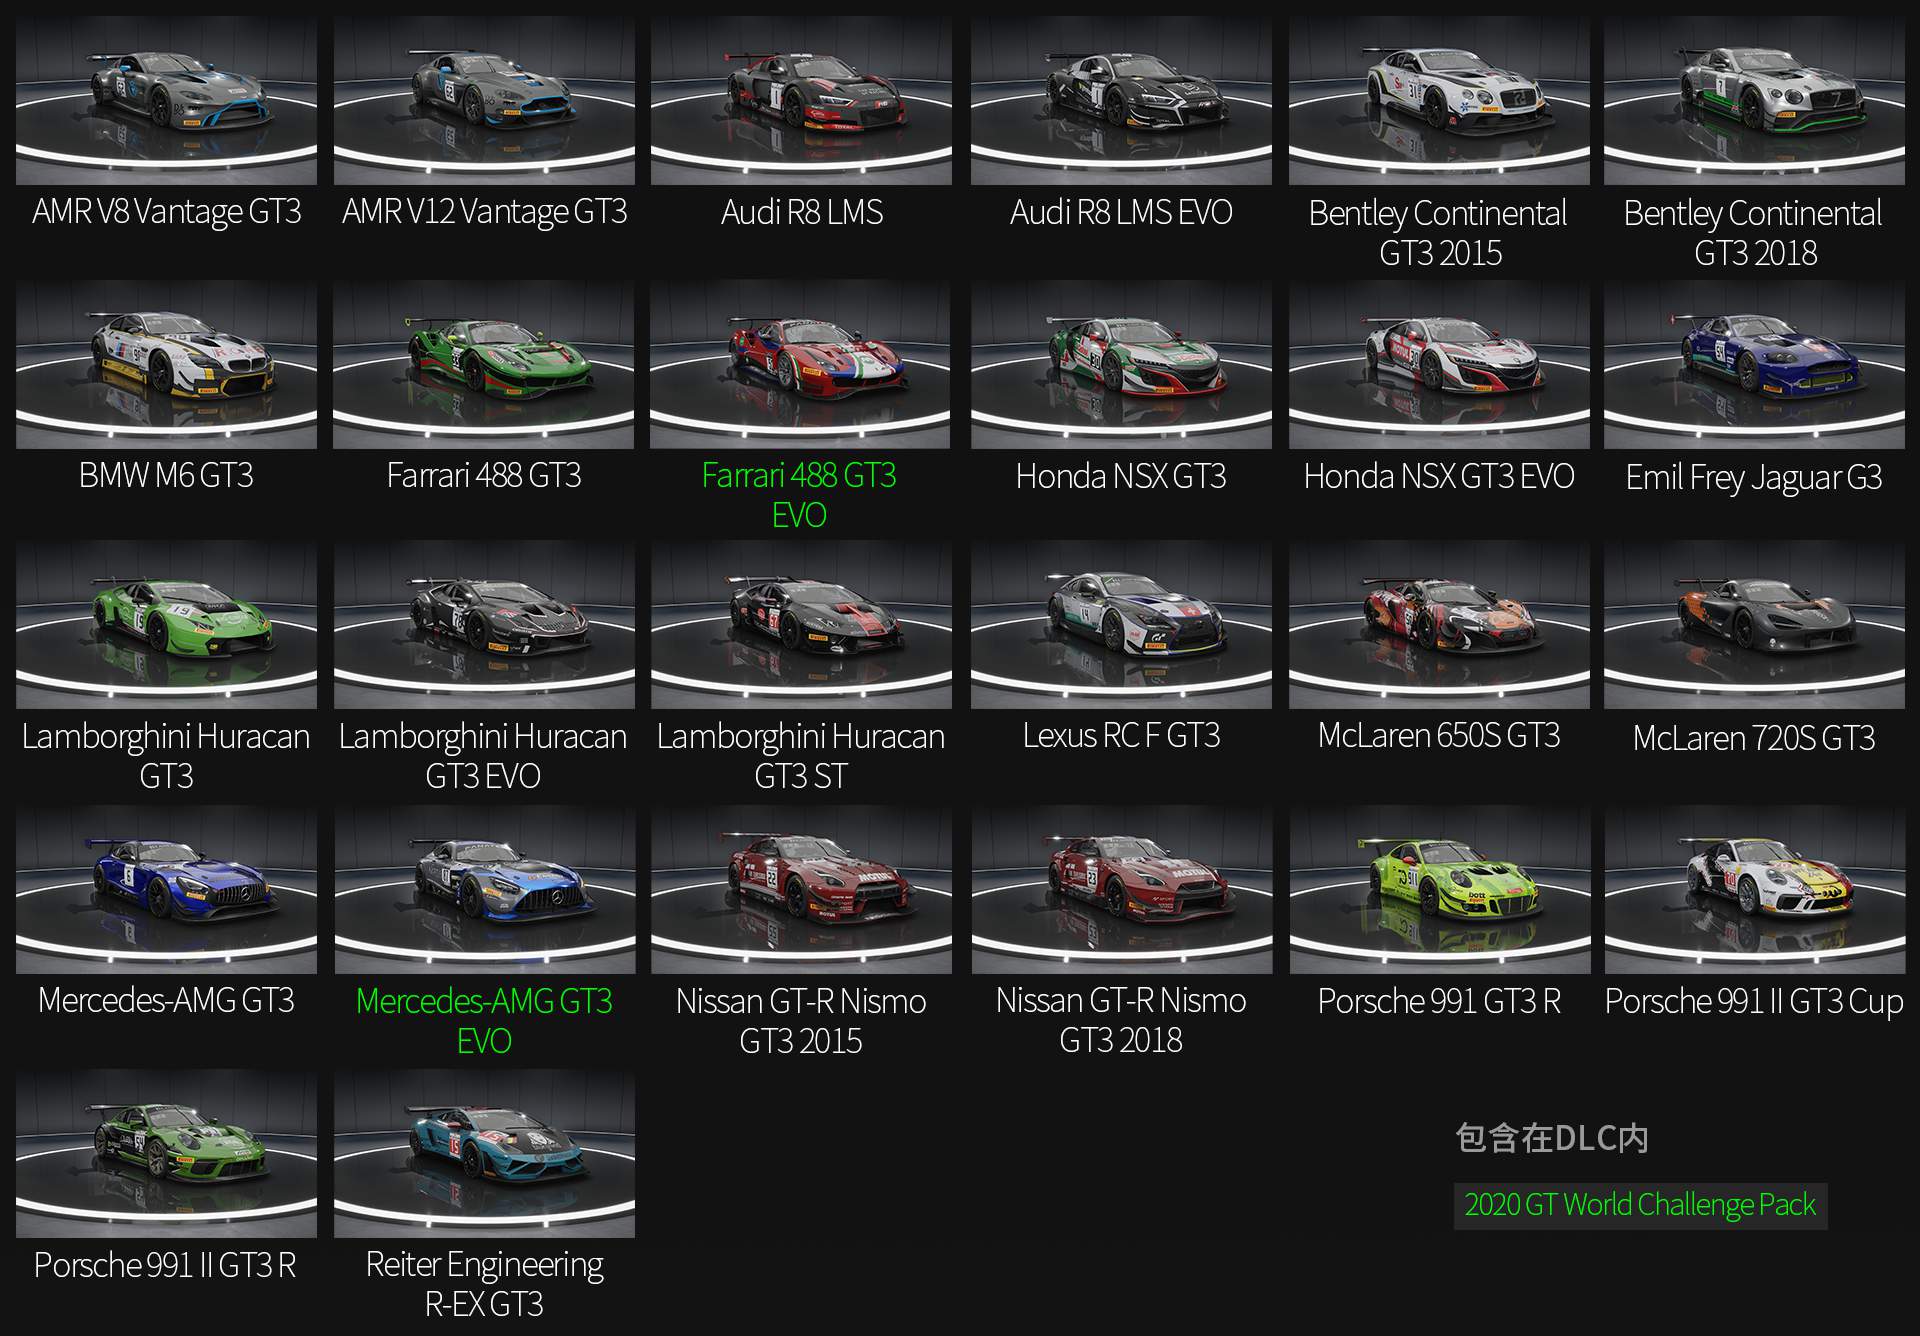Click the 'Emil Frey Jaguar G3' caption
The height and width of the screenshot is (1336, 1920).
[1754, 478]
